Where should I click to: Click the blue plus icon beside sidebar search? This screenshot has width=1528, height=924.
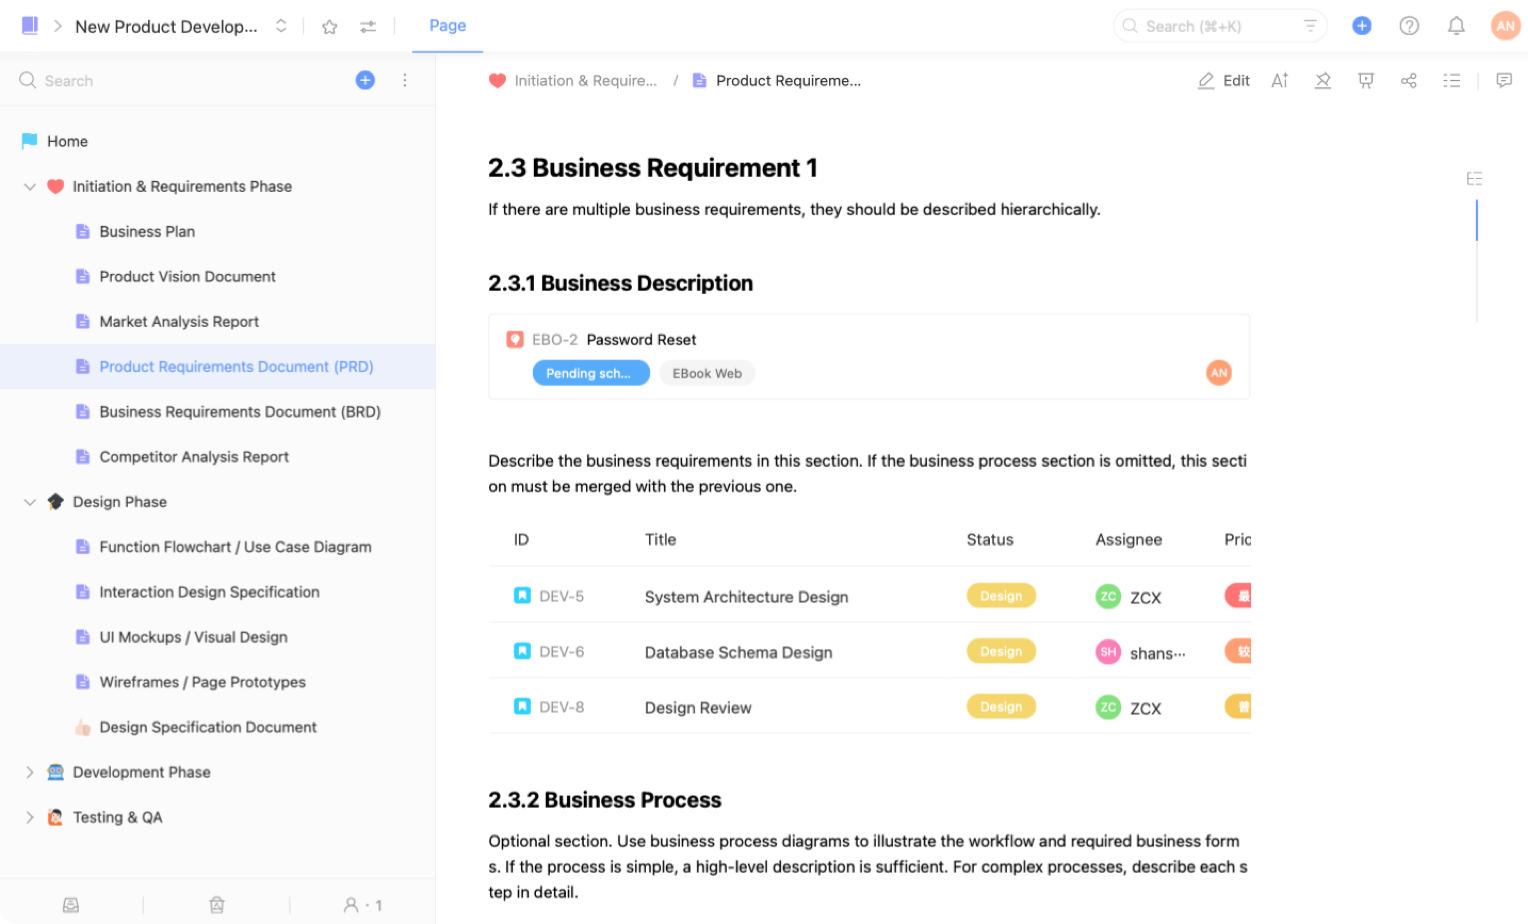pos(365,80)
